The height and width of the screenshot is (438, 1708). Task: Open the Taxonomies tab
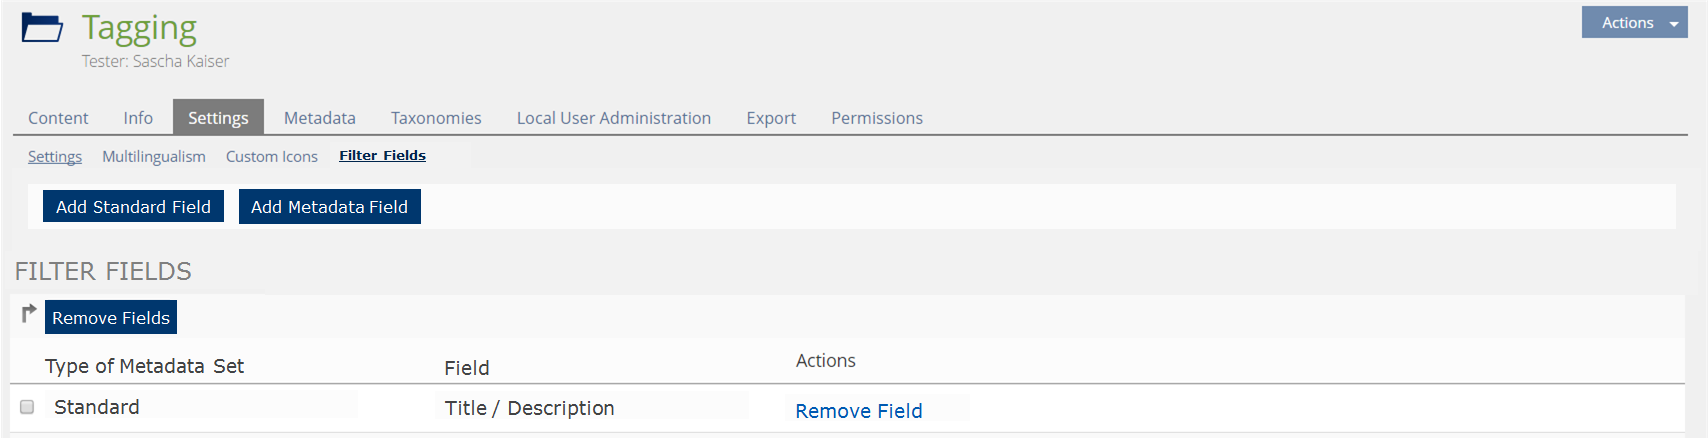tap(436, 118)
